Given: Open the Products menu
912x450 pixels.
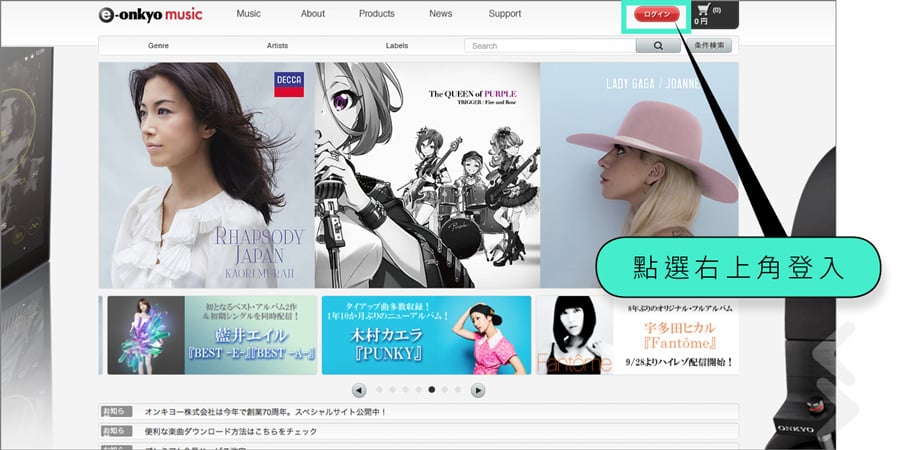Looking at the screenshot, I should [376, 13].
